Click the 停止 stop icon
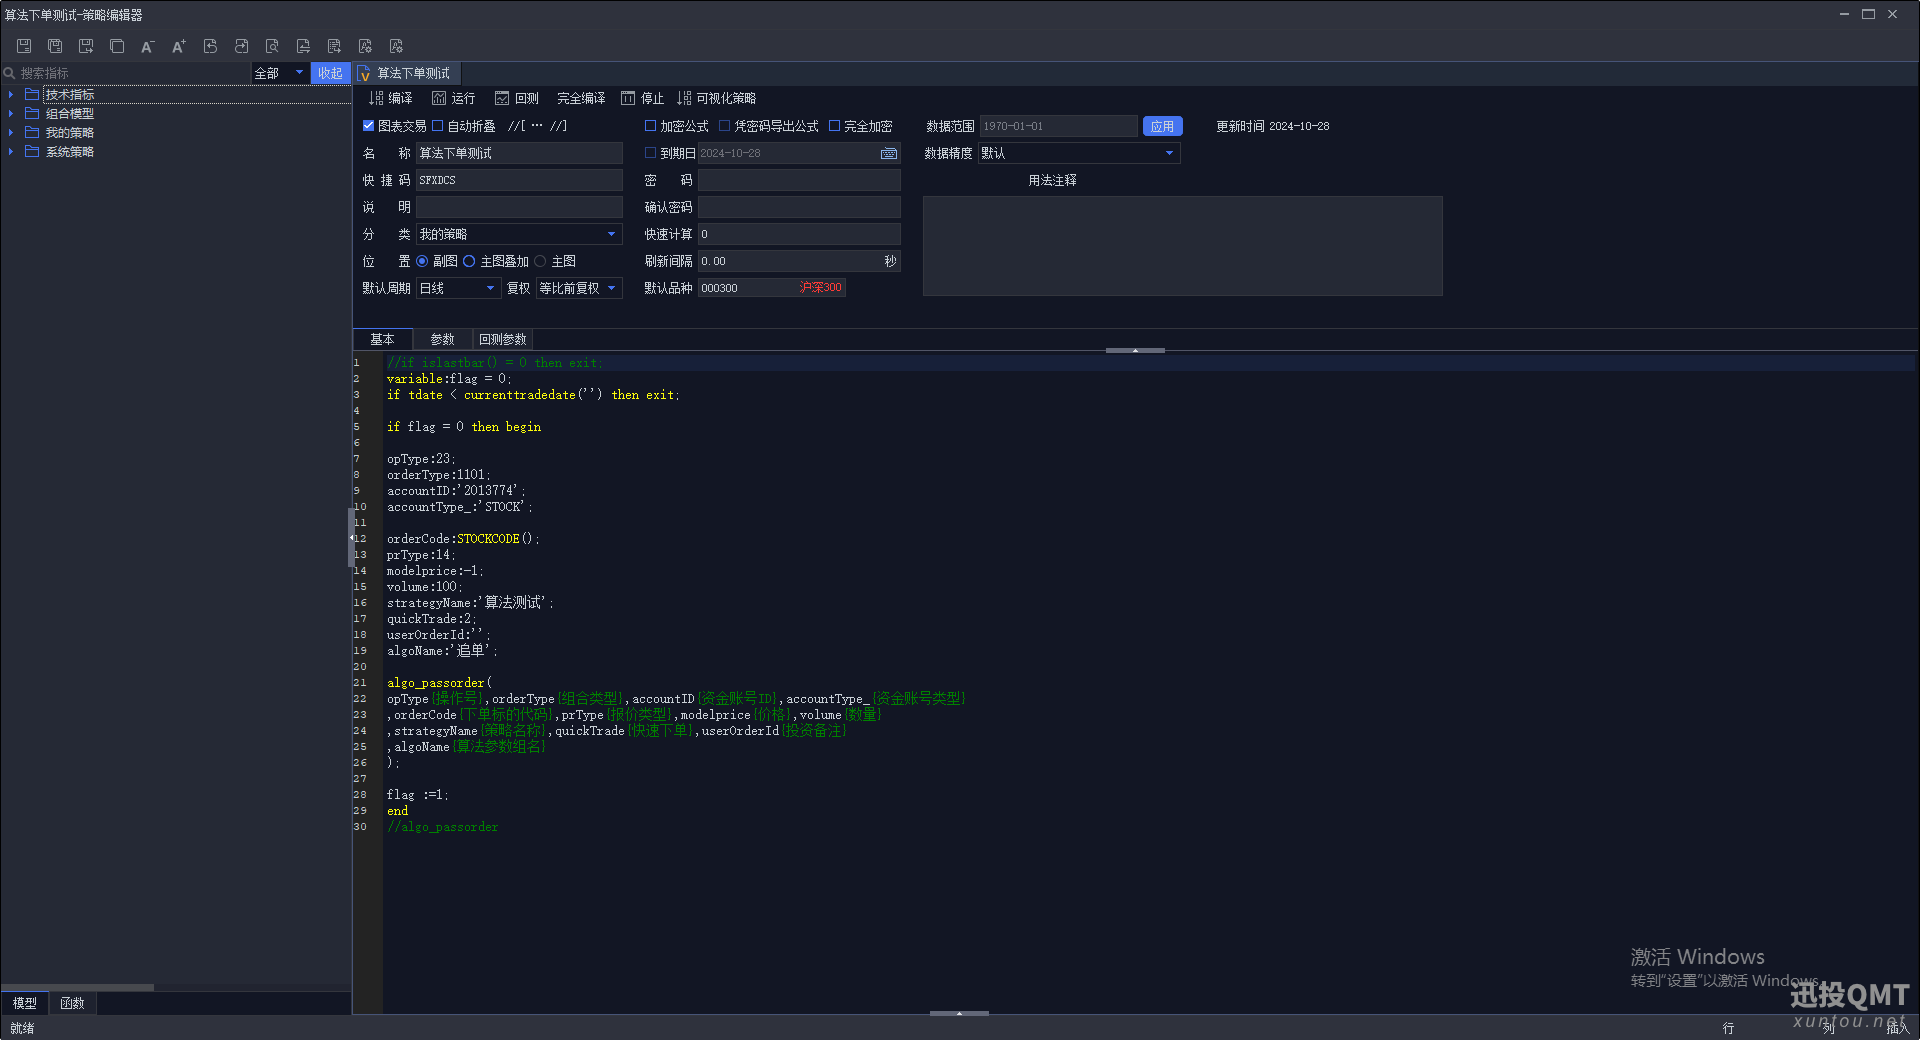The height and width of the screenshot is (1040, 1920). coord(628,98)
